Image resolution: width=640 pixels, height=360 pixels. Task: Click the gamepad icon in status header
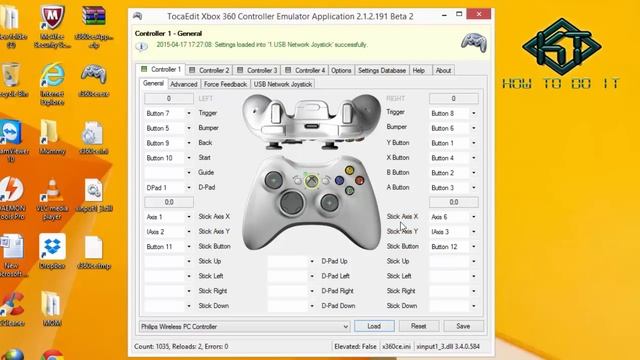coord(474,42)
